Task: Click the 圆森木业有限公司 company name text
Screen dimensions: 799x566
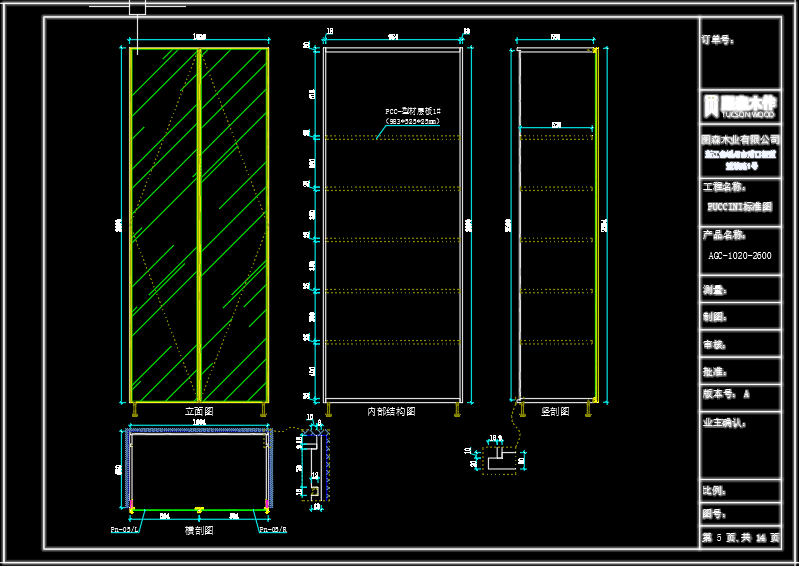Action: pyautogui.click(x=739, y=139)
